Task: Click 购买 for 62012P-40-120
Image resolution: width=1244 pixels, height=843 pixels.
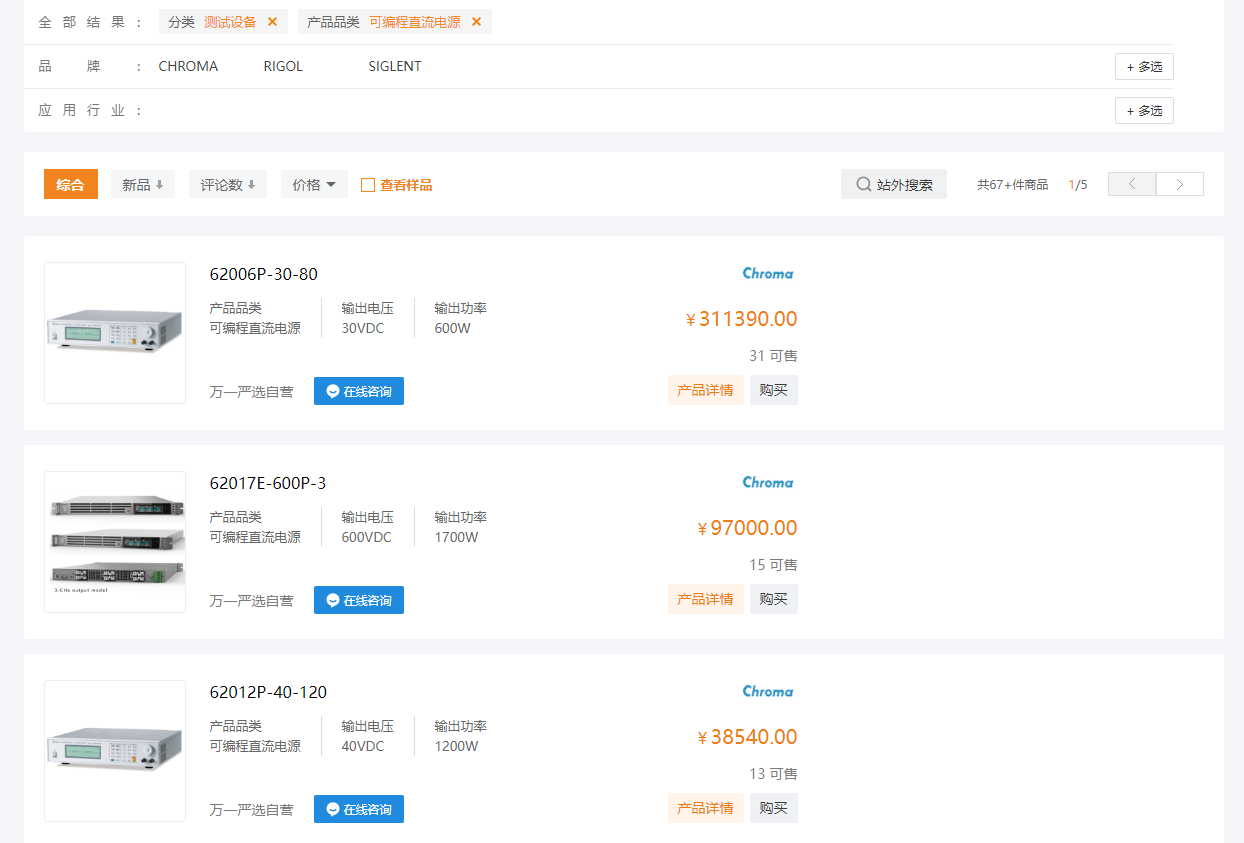Action: (x=774, y=808)
